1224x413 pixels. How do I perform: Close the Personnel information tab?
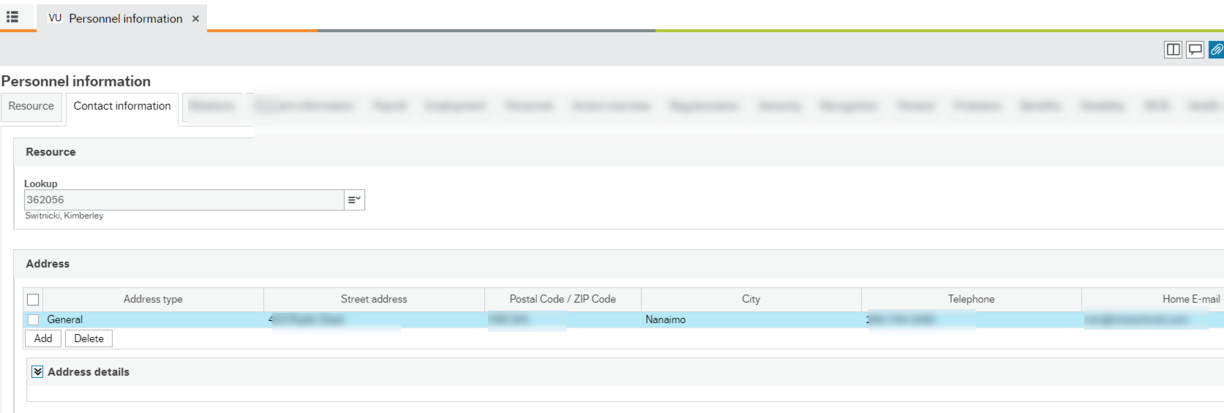pyautogui.click(x=196, y=19)
